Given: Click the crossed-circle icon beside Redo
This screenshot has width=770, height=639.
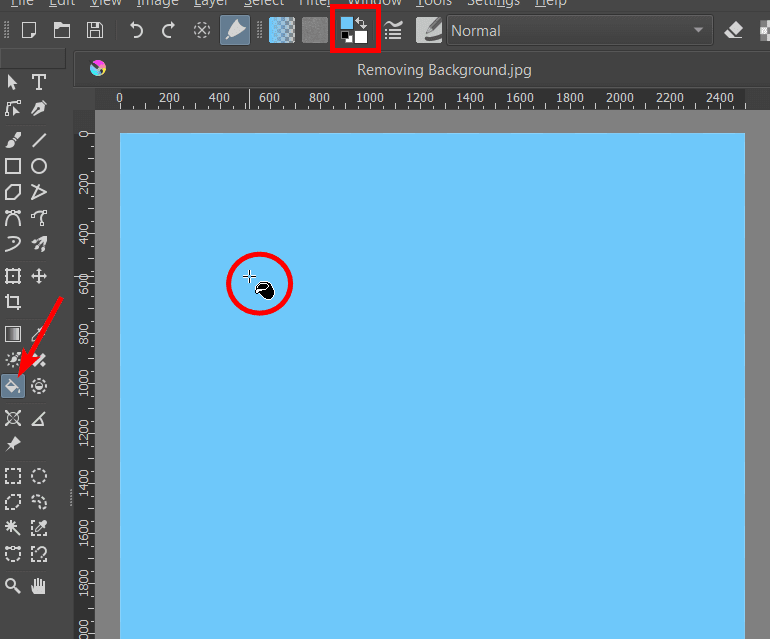Looking at the screenshot, I should click(201, 30).
